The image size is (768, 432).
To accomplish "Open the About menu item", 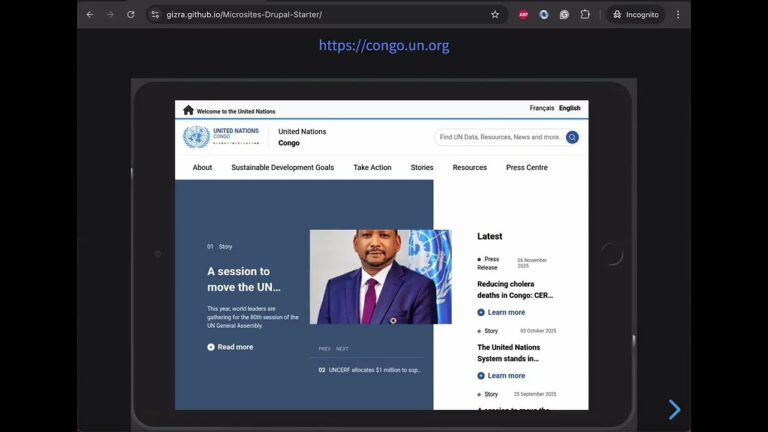I will 202,168.
